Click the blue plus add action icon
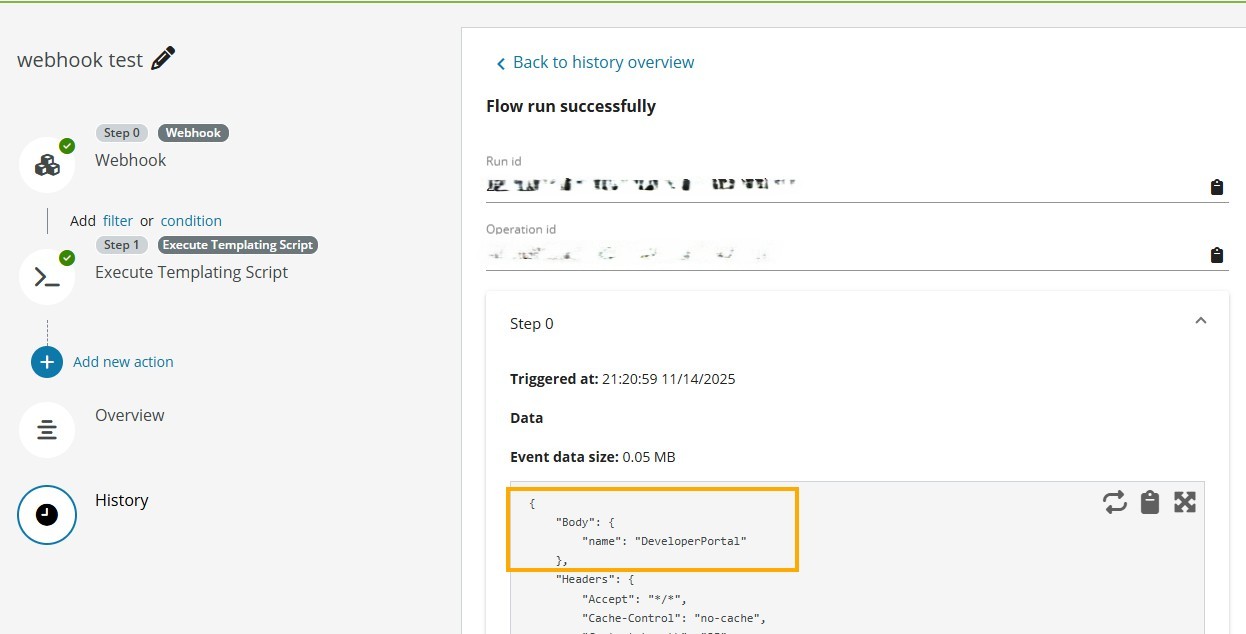 [47, 362]
